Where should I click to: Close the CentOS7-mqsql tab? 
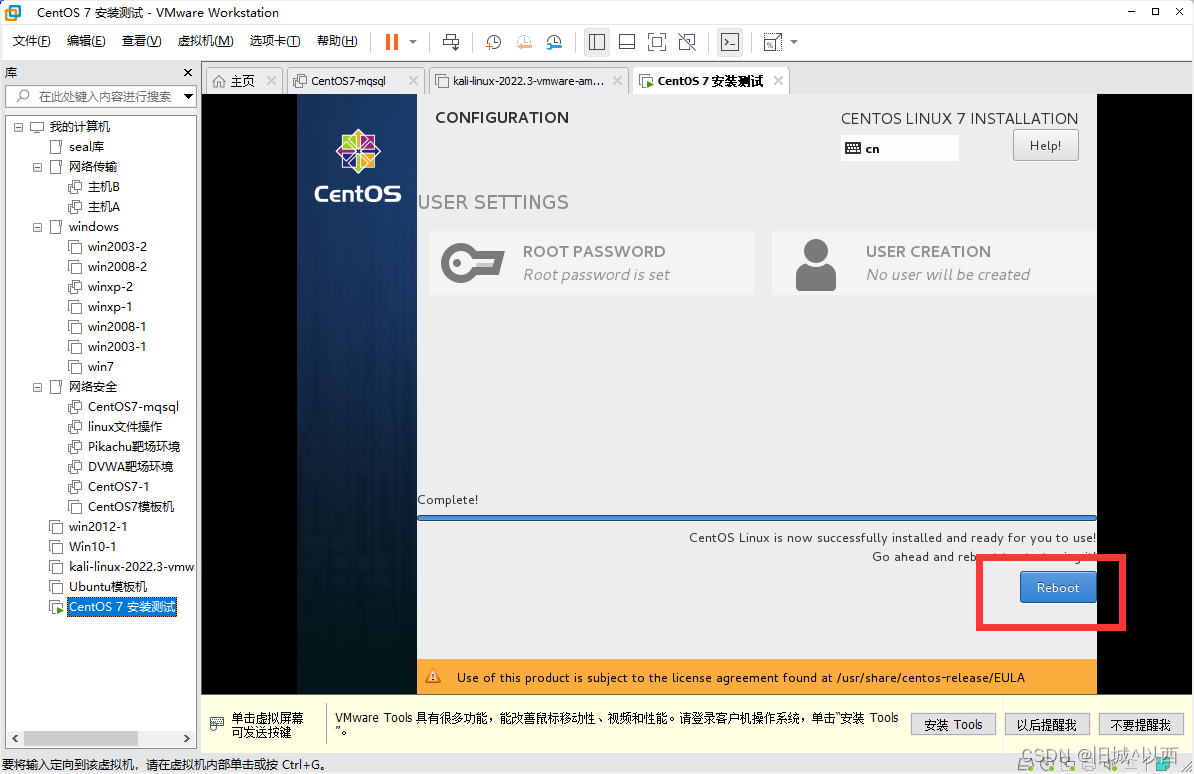click(x=413, y=80)
